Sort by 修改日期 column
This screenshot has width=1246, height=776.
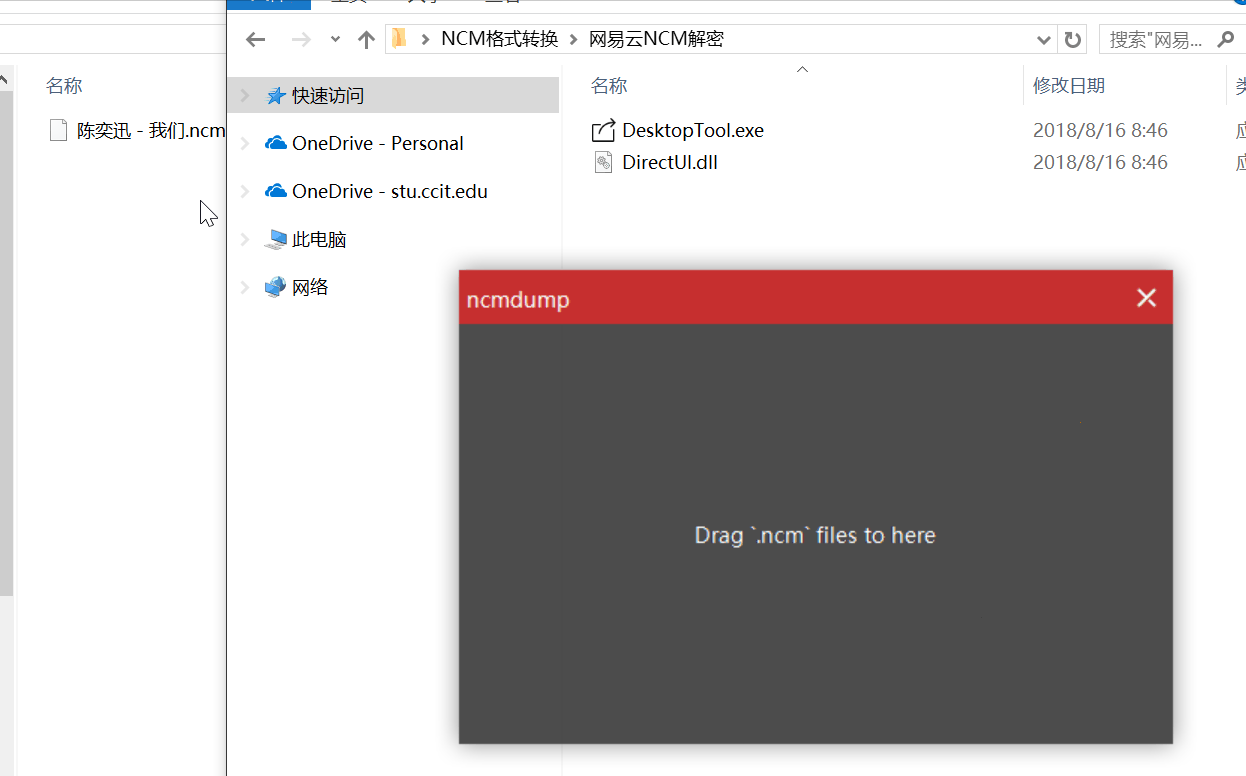point(1069,86)
